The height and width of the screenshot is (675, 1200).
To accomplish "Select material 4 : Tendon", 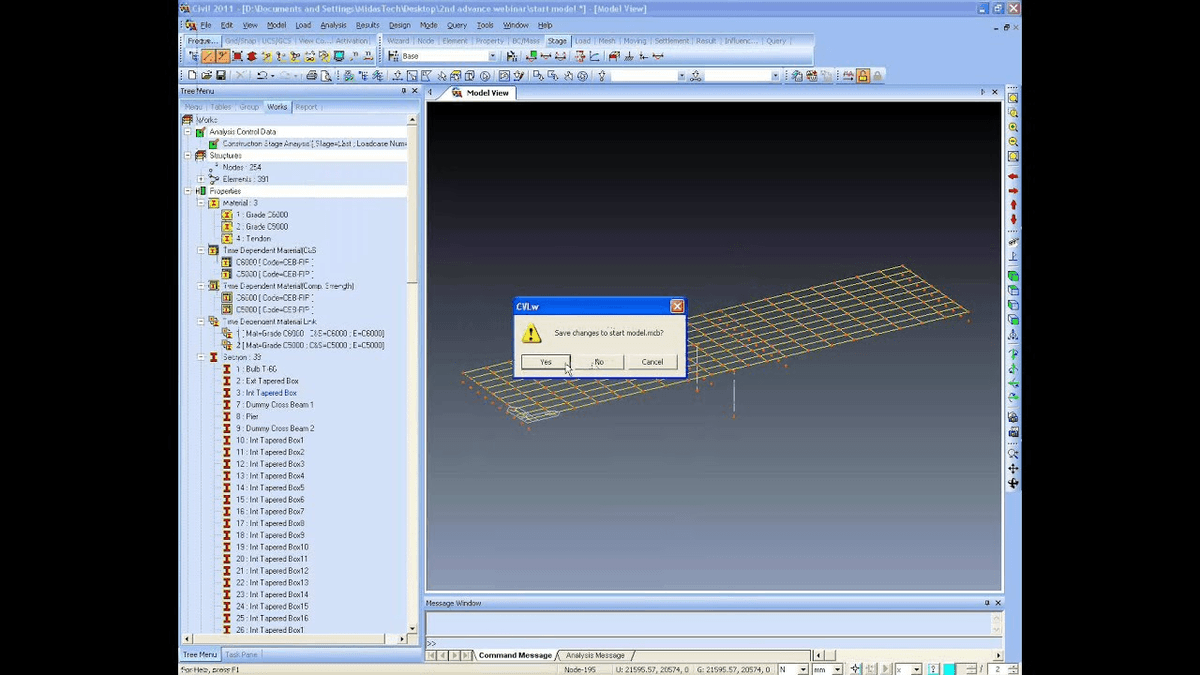I will (x=253, y=238).
